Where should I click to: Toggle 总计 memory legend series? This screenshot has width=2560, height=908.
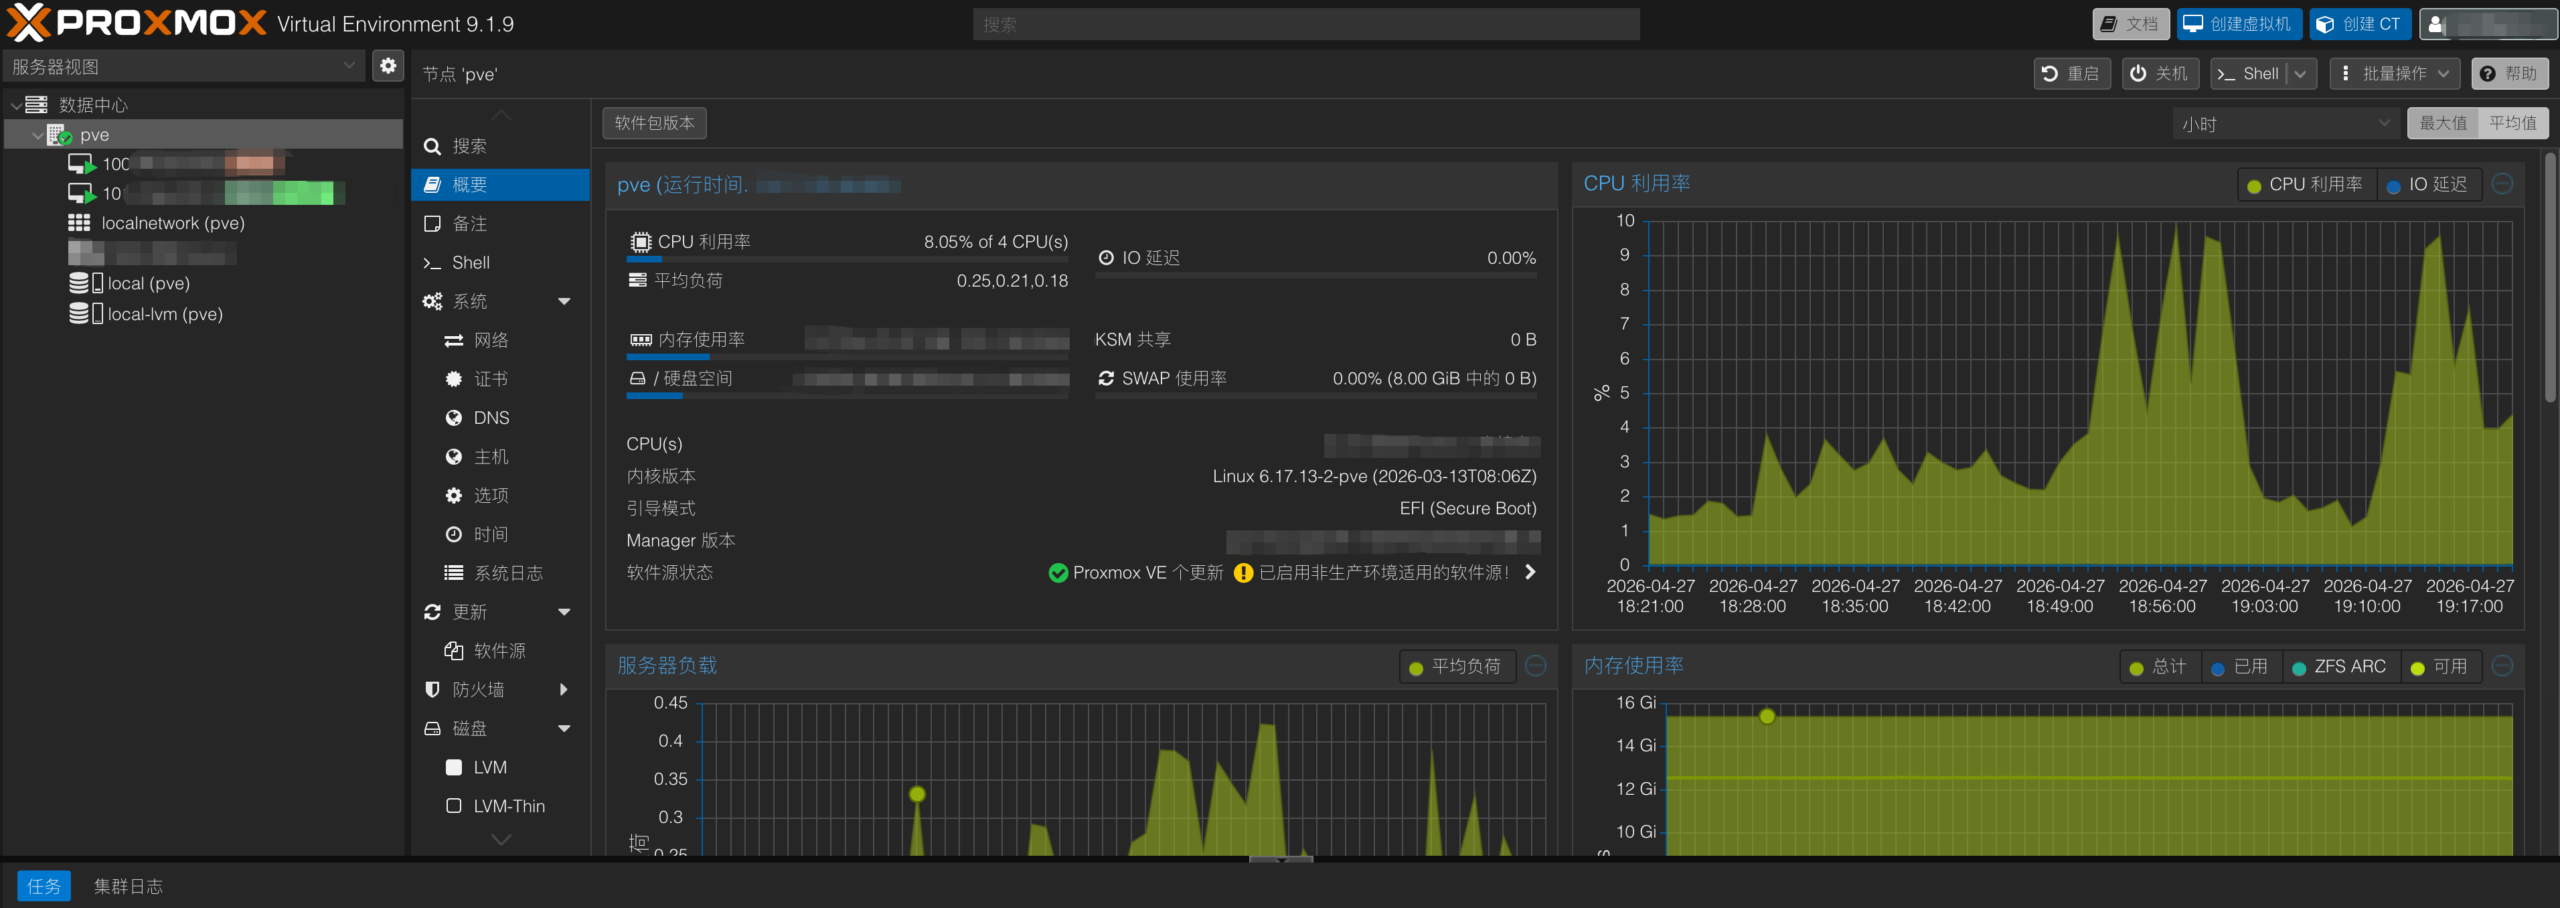[x=2159, y=667]
